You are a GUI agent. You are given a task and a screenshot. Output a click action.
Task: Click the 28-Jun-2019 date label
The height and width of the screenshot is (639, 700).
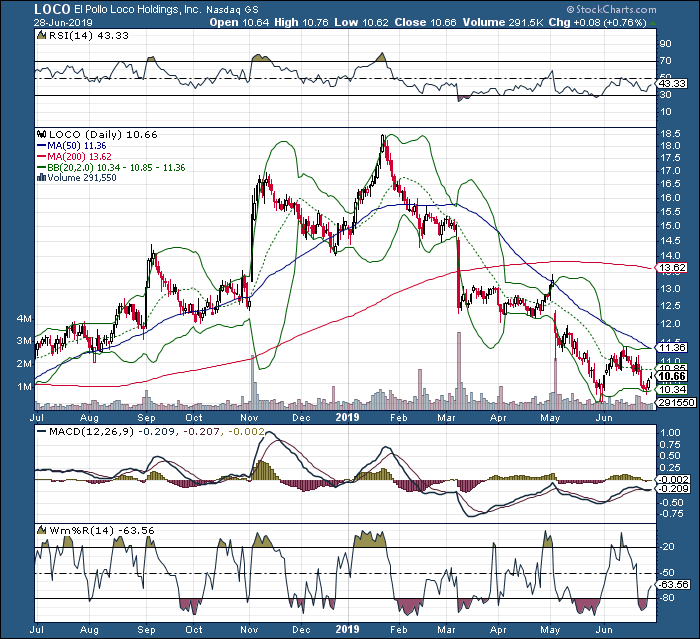[x=63, y=22]
